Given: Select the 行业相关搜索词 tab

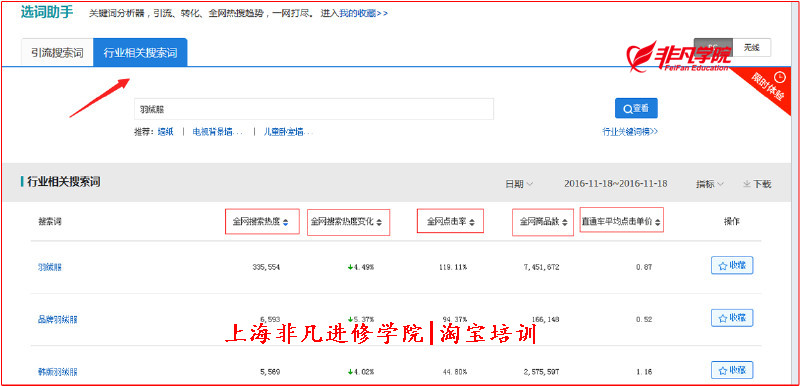Looking at the screenshot, I should pyautogui.click(x=140, y=53).
